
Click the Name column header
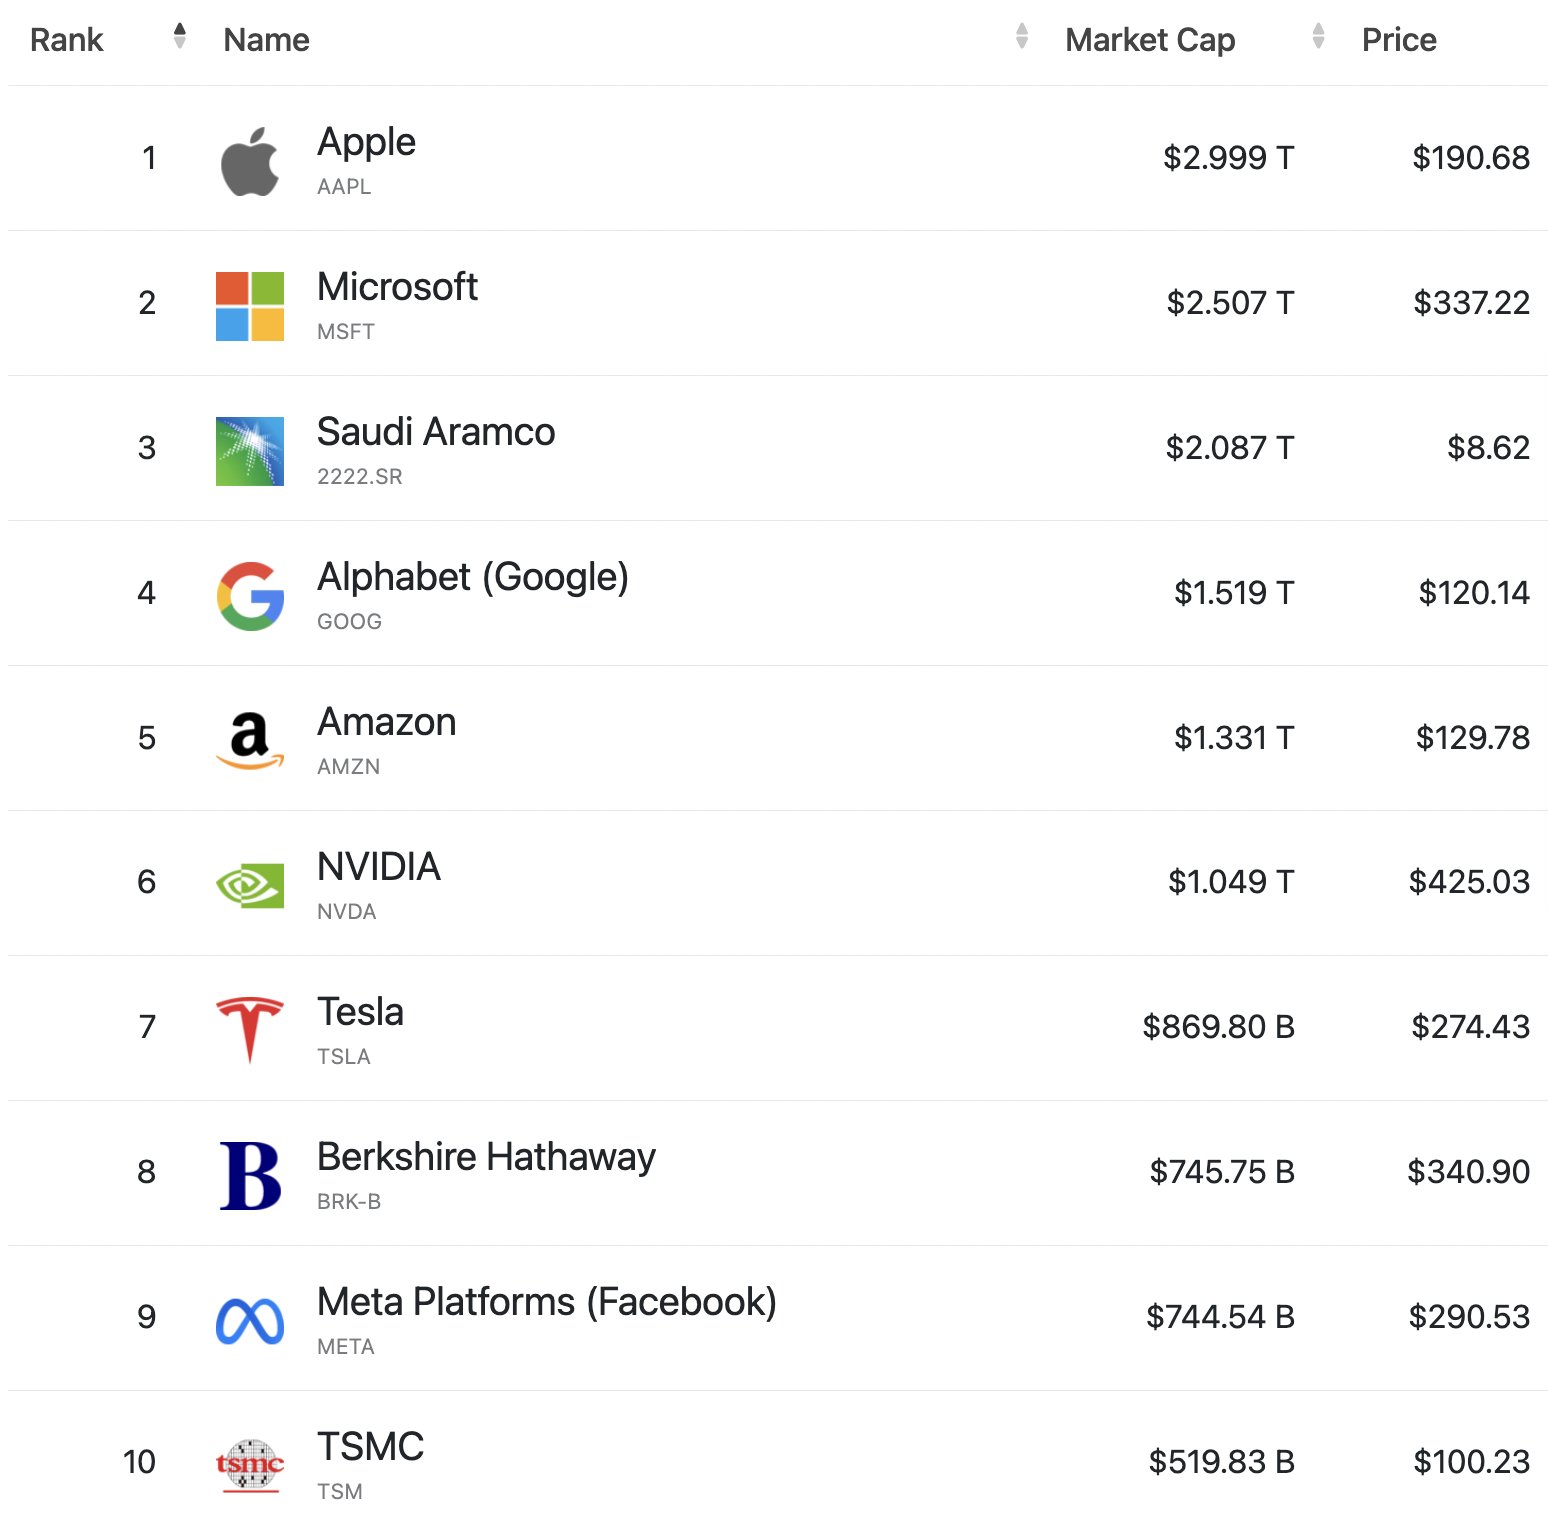coord(267,40)
